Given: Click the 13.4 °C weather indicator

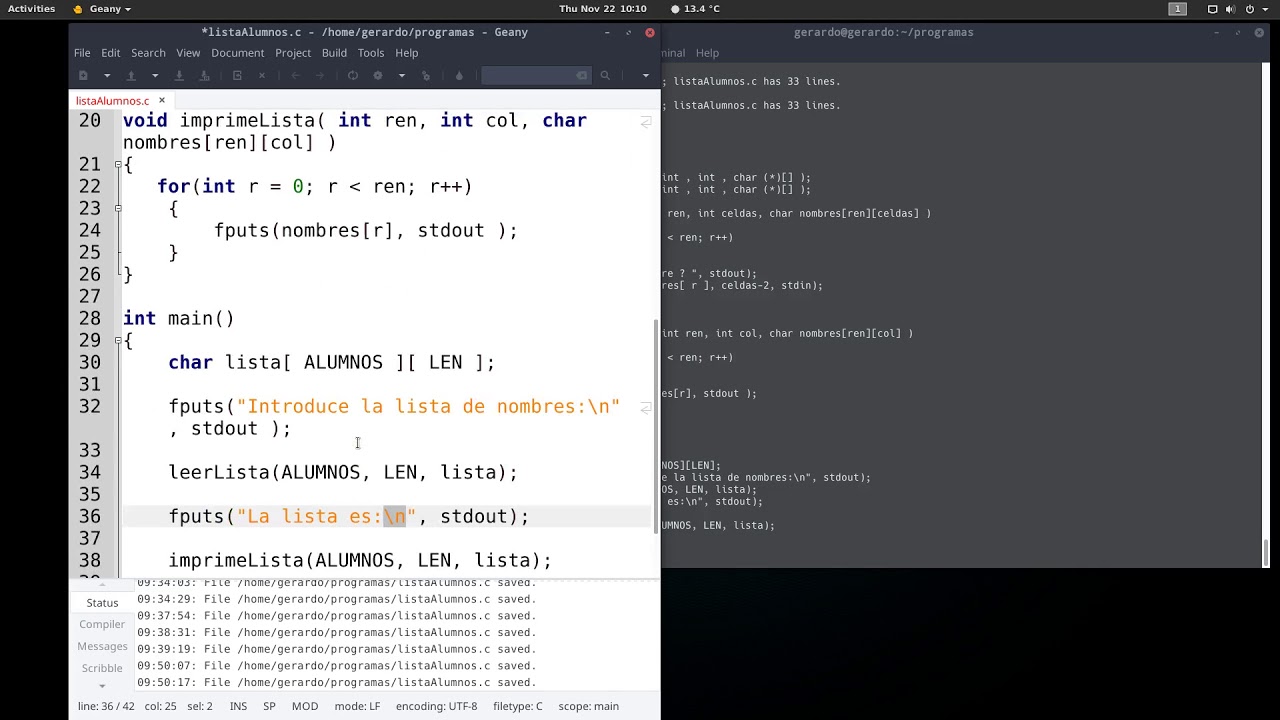Looking at the screenshot, I should (x=695, y=9).
